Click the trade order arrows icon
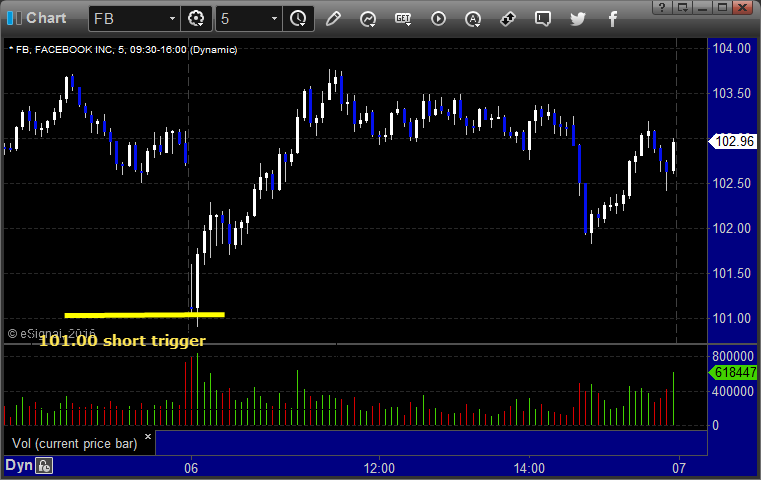 (x=508, y=19)
